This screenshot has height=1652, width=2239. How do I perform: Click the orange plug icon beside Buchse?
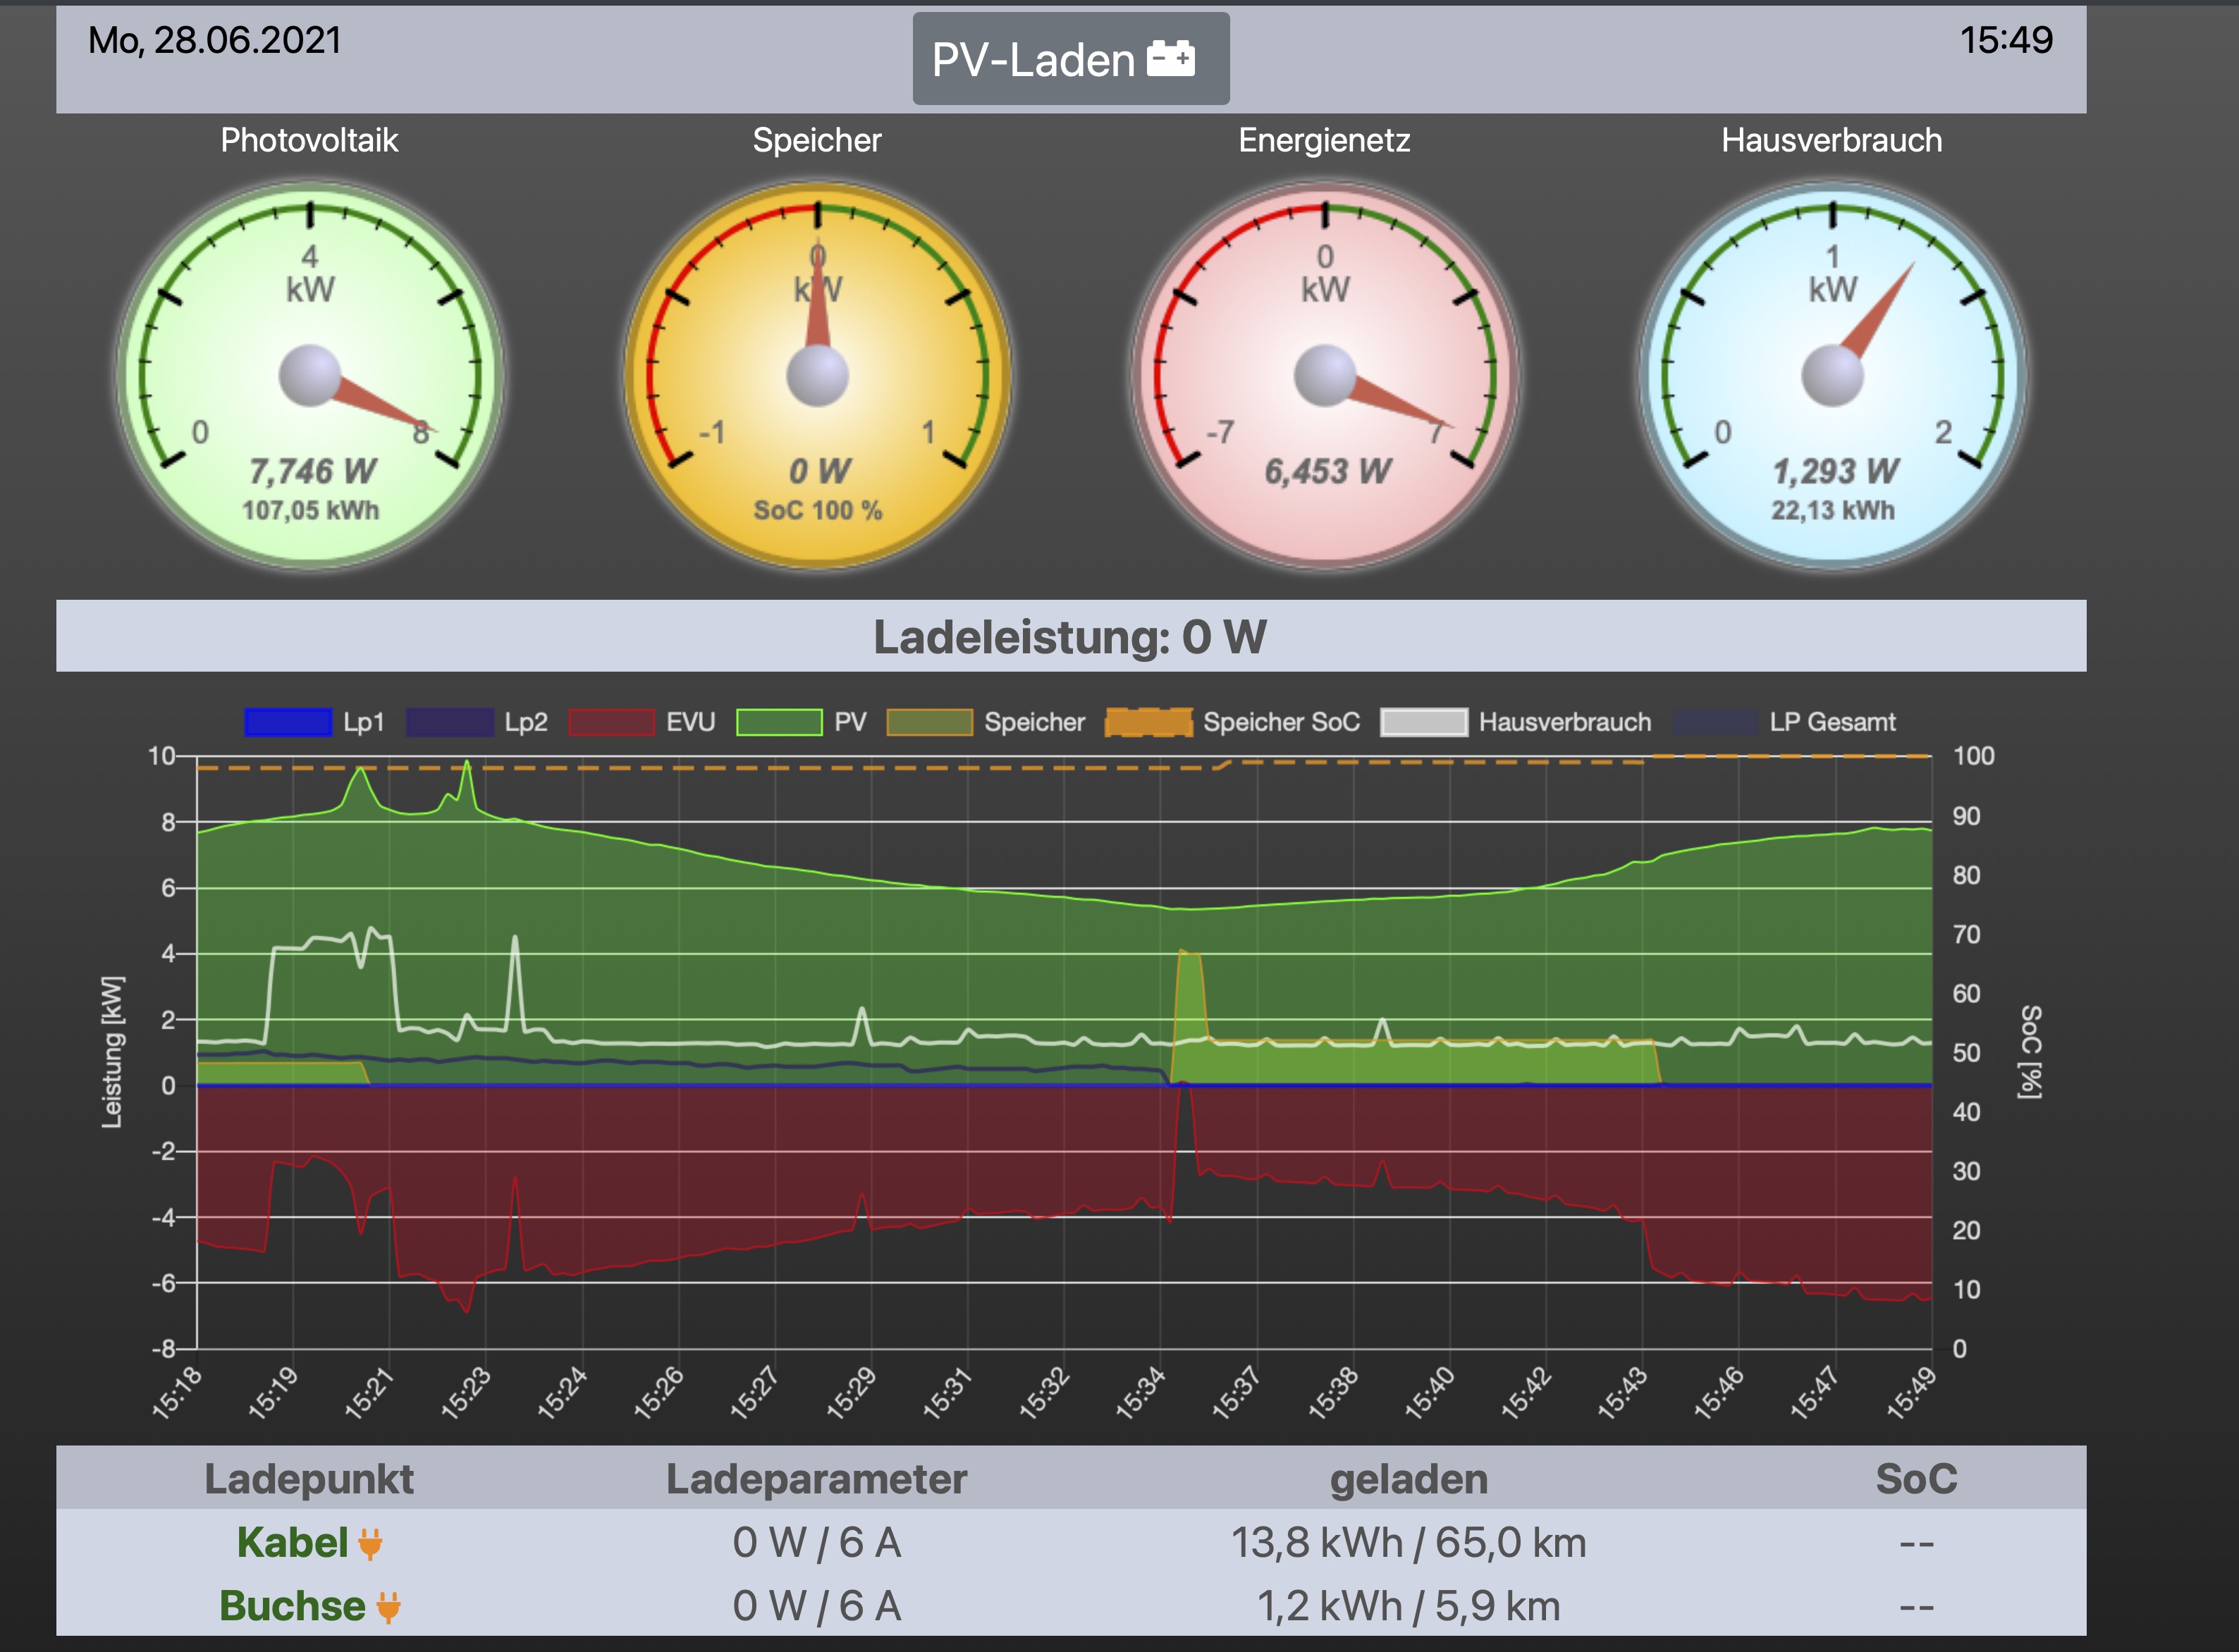(388, 1607)
